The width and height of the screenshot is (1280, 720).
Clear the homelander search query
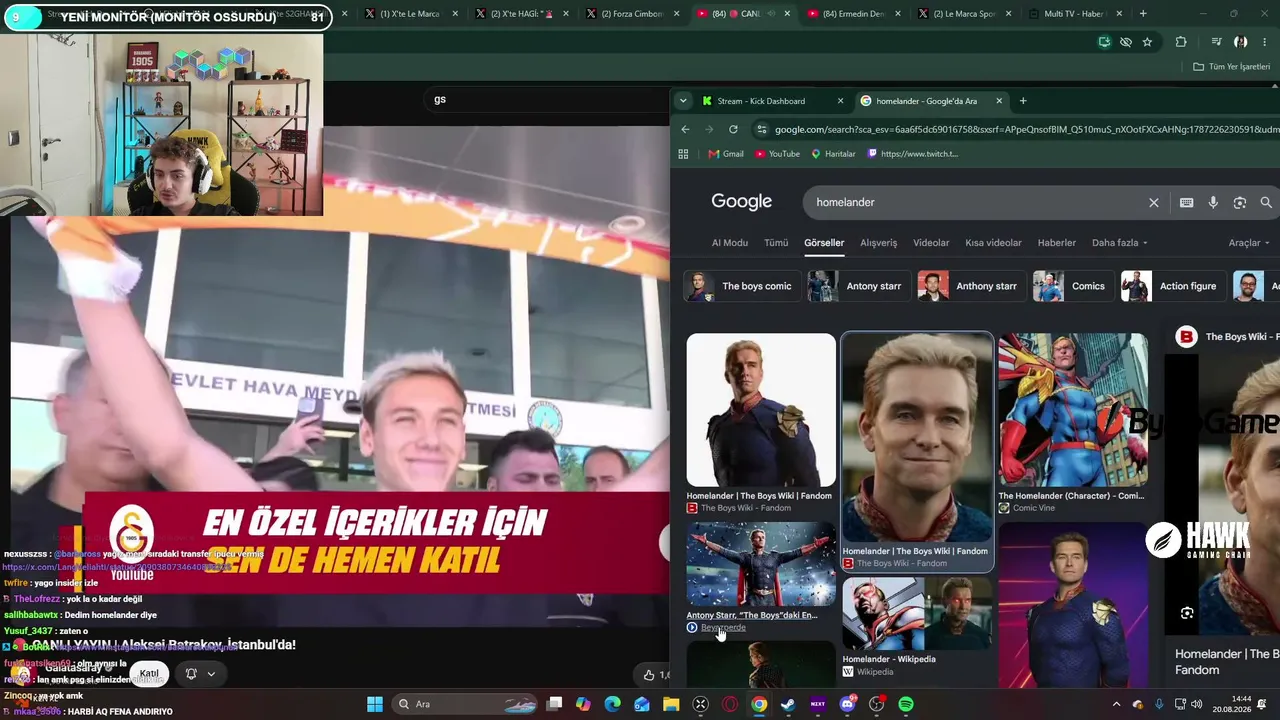(1154, 202)
